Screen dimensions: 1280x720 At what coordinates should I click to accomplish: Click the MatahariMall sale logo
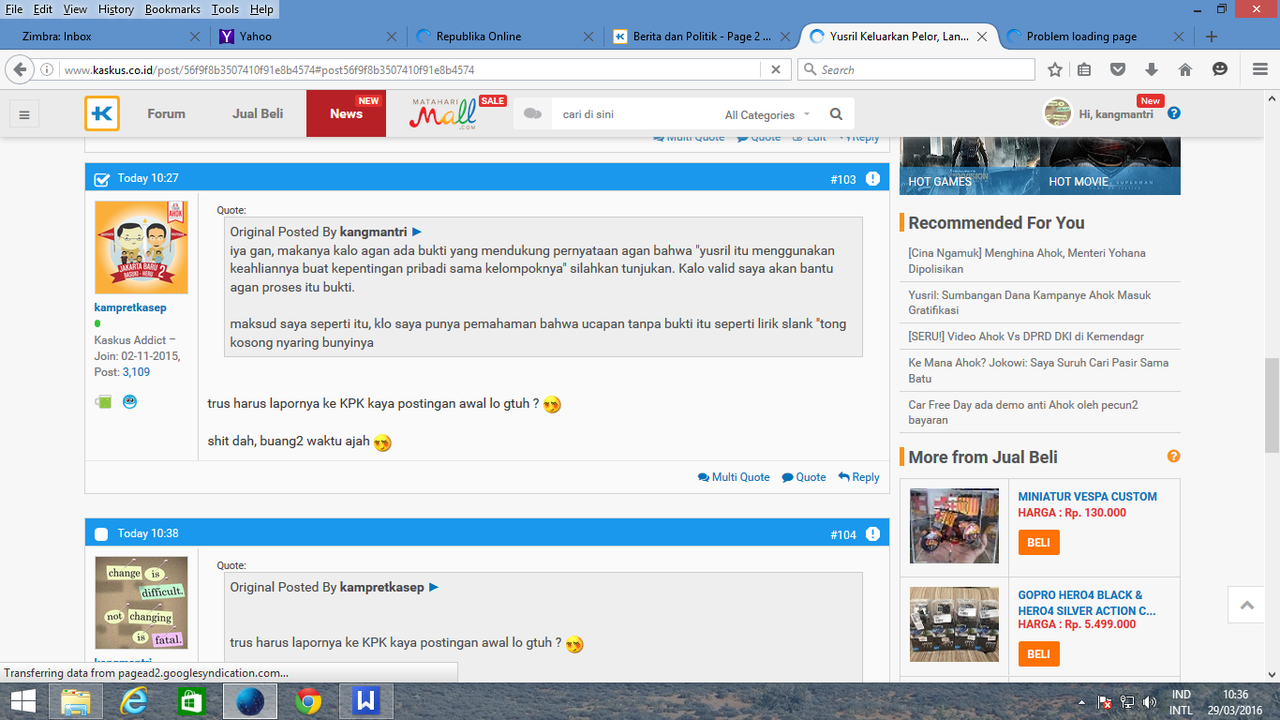pos(458,114)
